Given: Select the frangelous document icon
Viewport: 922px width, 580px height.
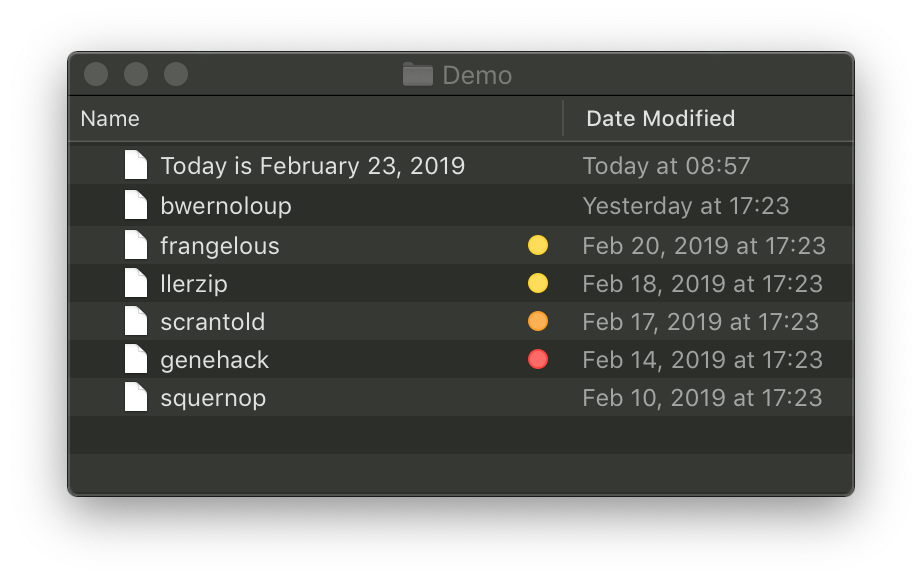Looking at the screenshot, I should pyautogui.click(x=136, y=245).
